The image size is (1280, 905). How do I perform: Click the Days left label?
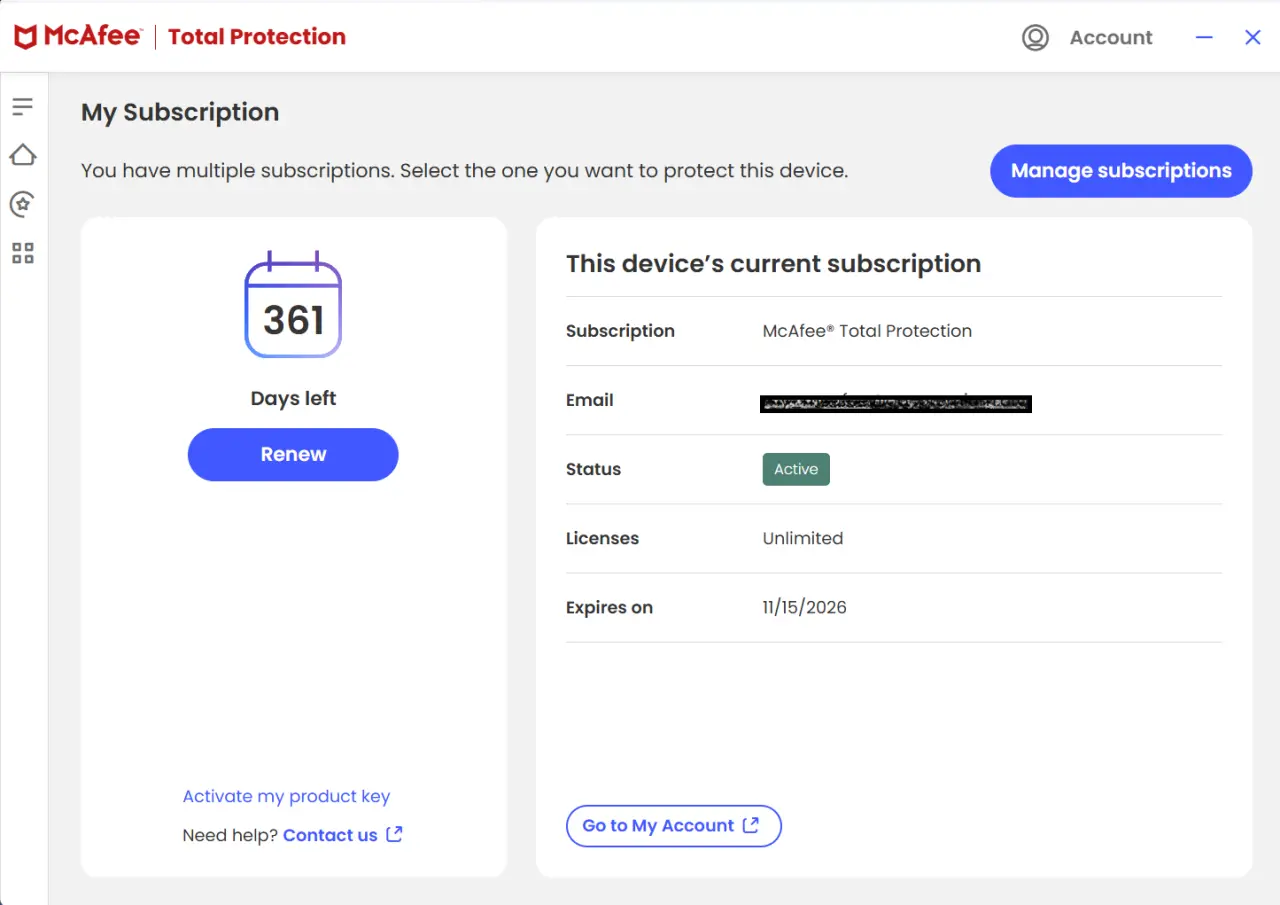click(x=293, y=398)
